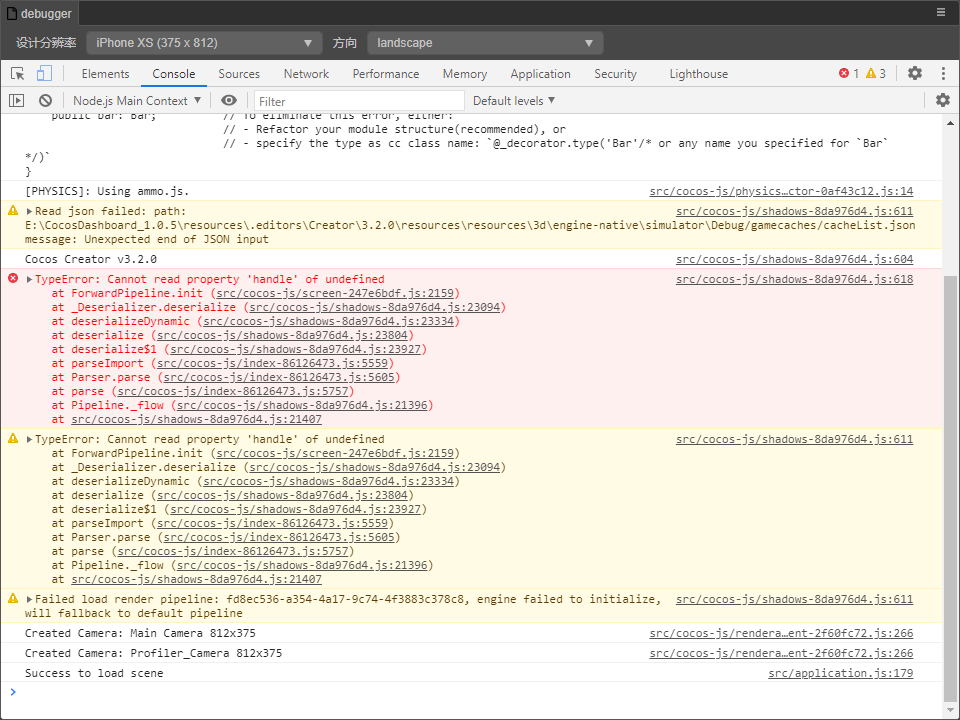Open screen-247e6bdf.js:2159 link in red error

coord(335,293)
